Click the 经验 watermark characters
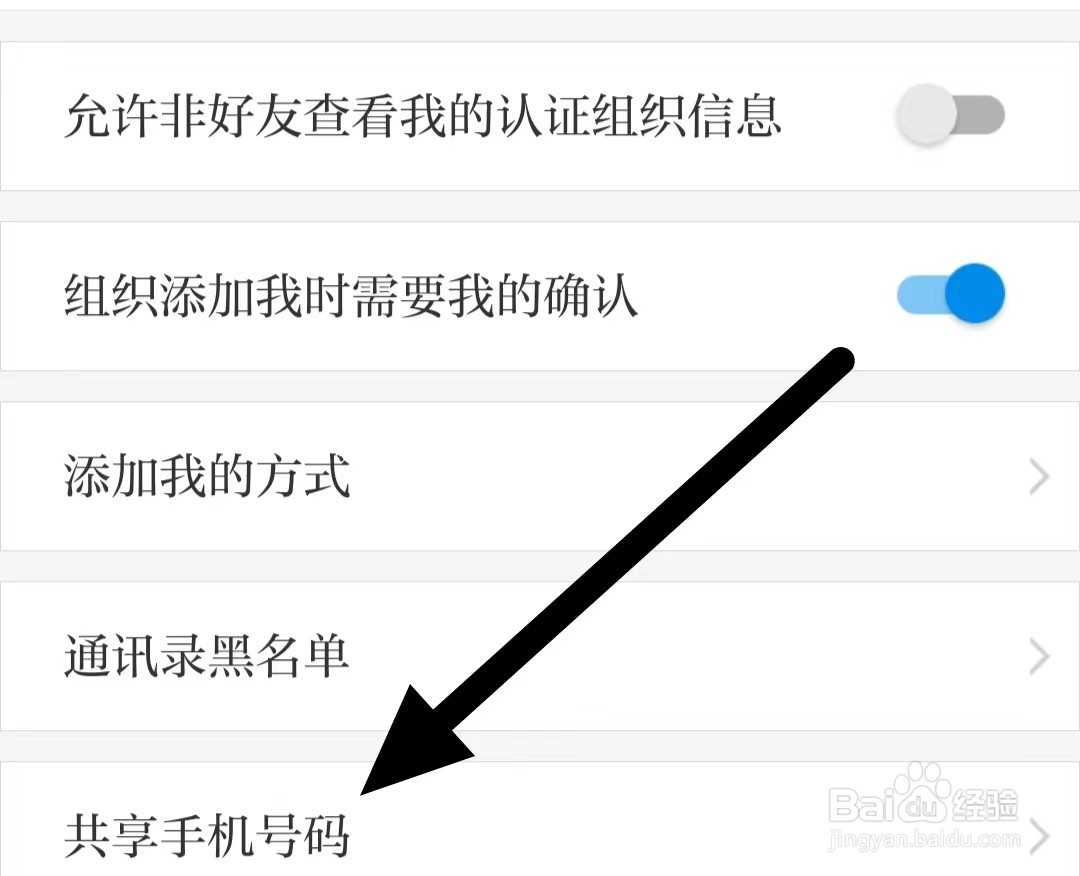This screenshot has height=876, width=1080. point(986,804)
